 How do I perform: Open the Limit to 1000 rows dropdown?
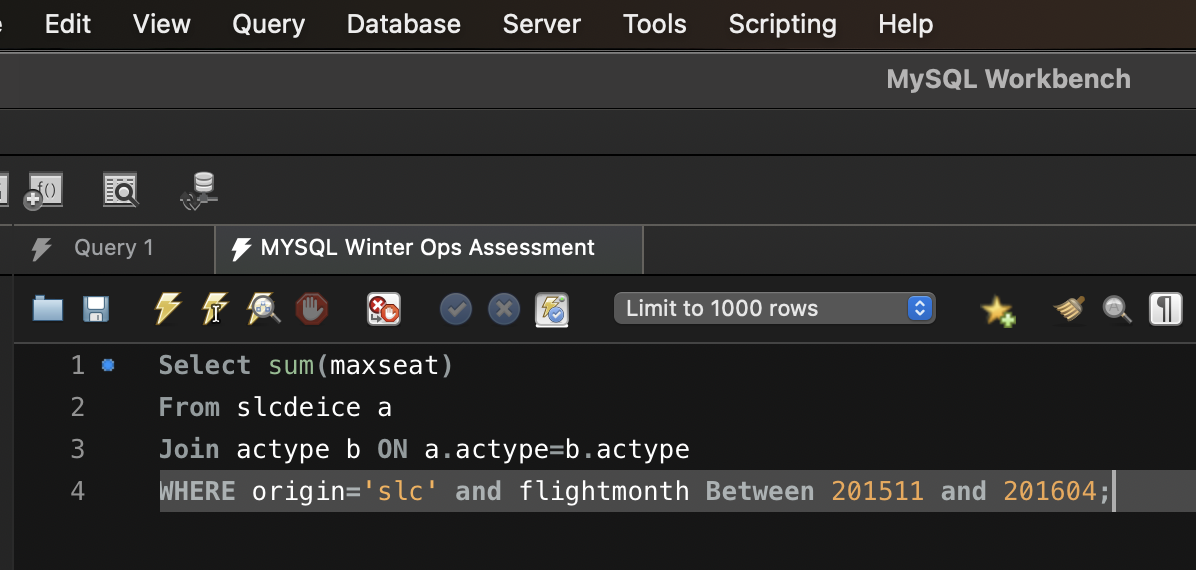click(x=774, y=308)
